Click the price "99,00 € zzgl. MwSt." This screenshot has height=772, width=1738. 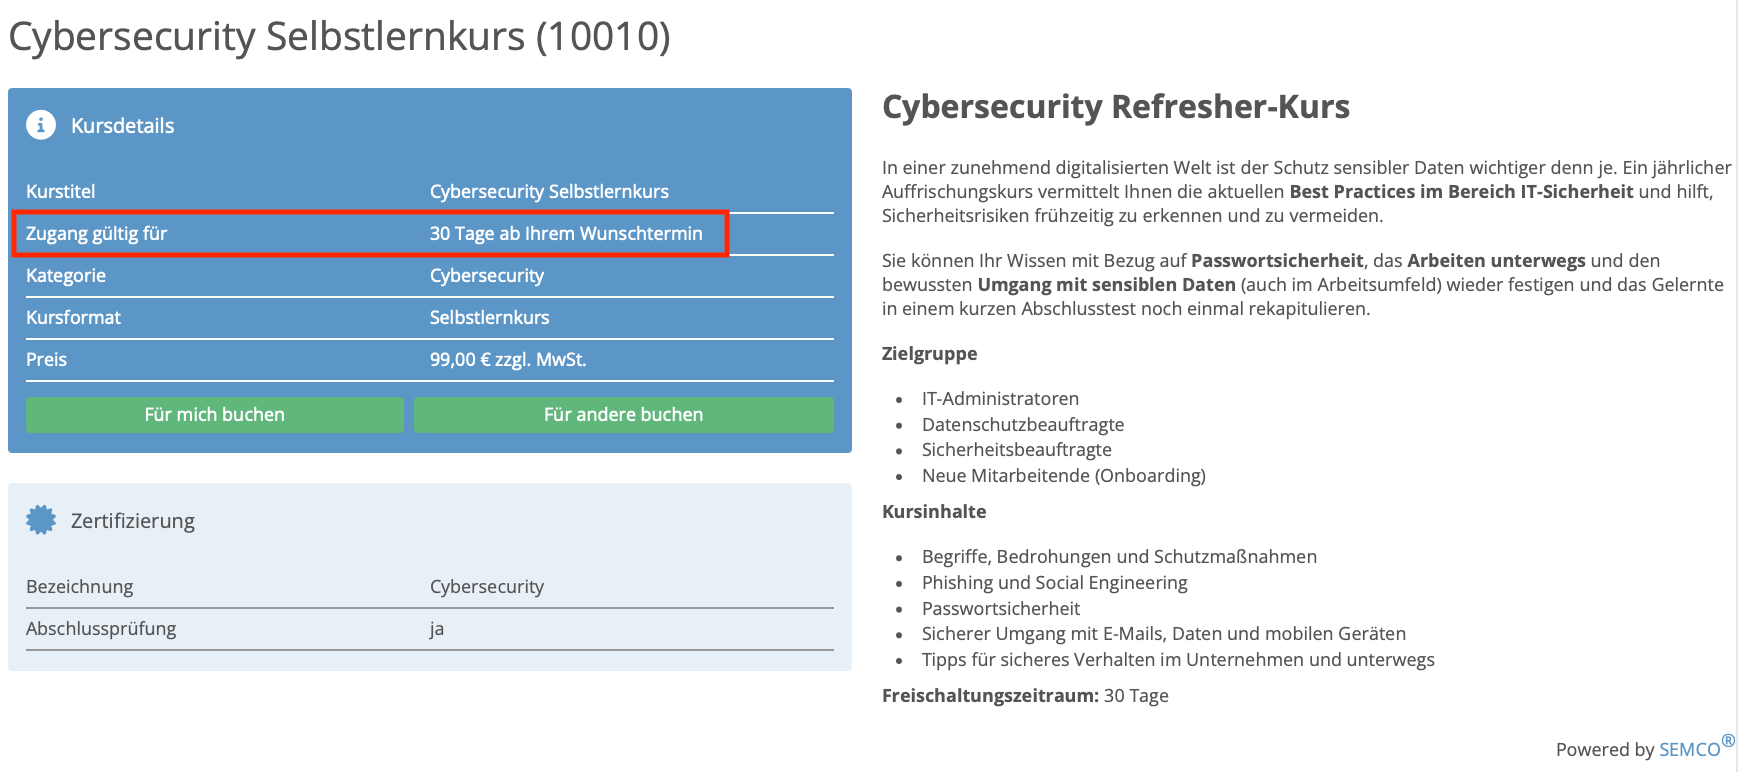pos(508,359)
